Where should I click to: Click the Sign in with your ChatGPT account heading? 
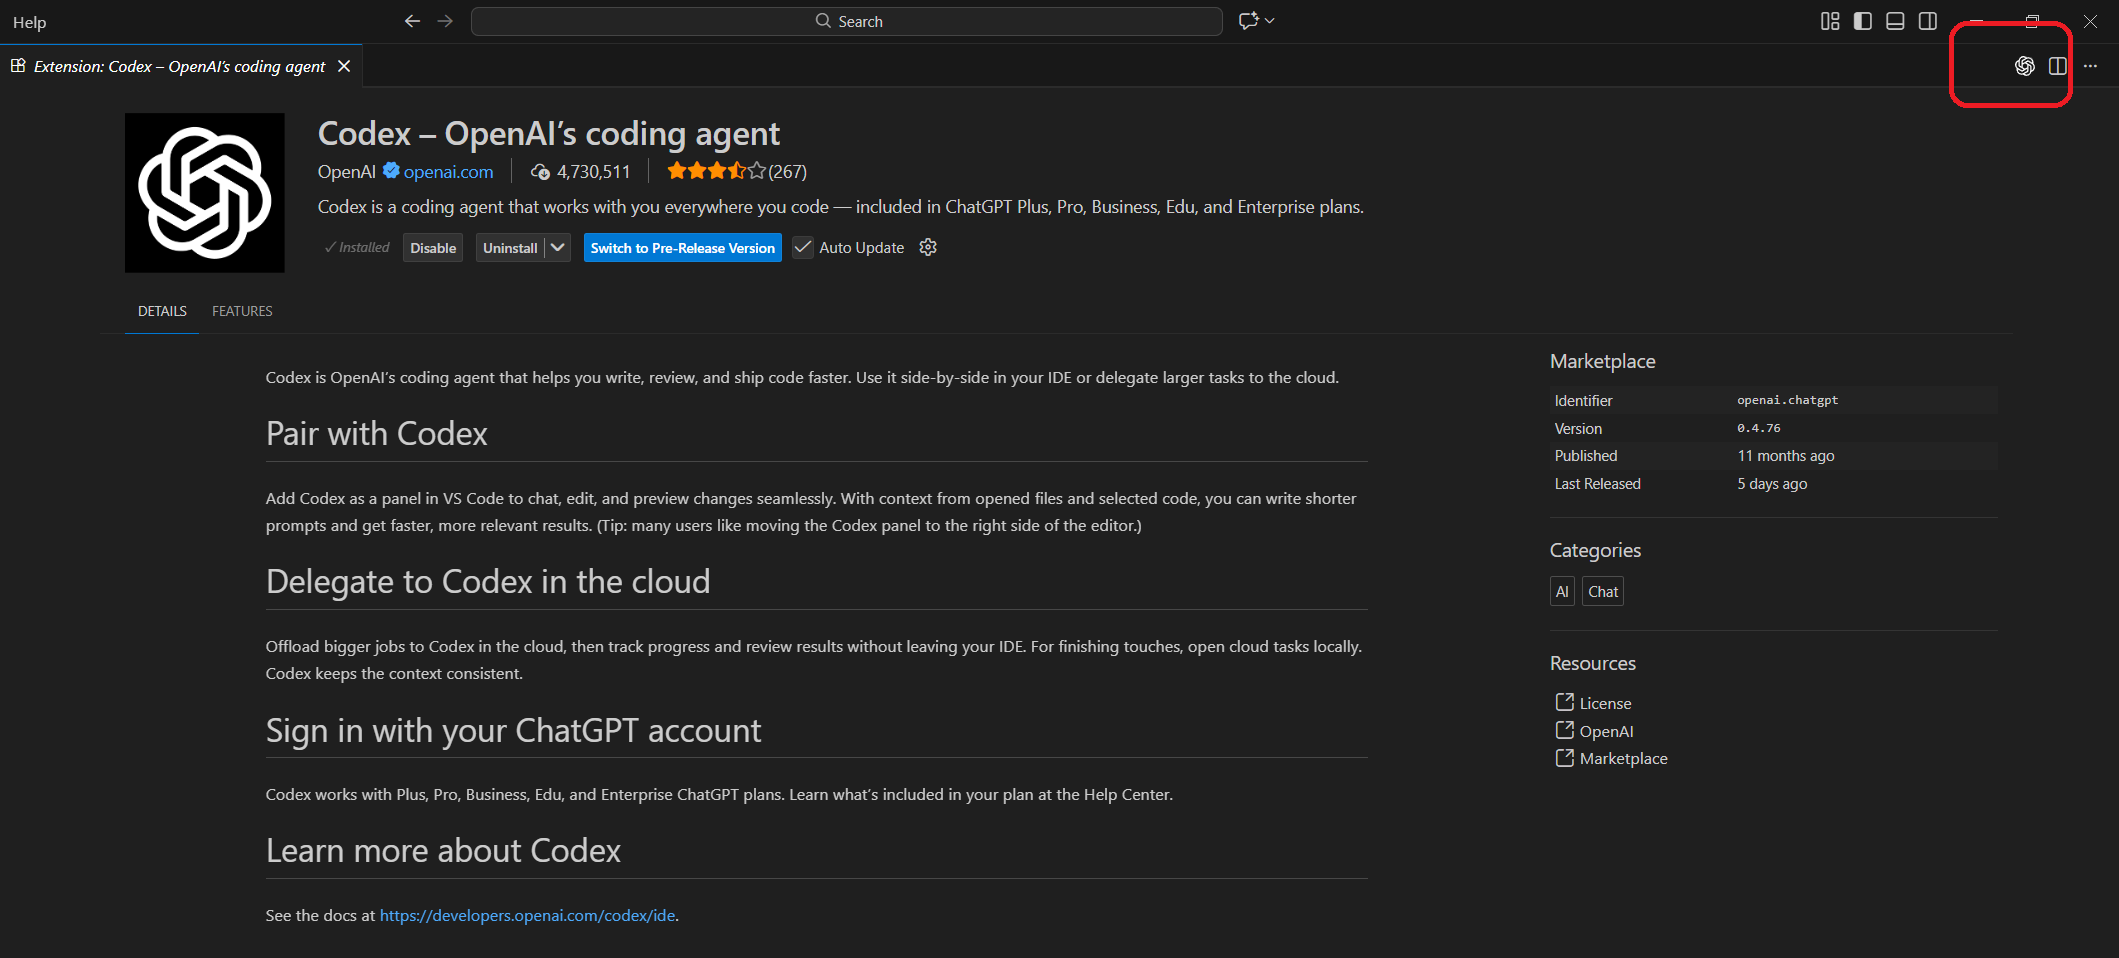(513, 730)
